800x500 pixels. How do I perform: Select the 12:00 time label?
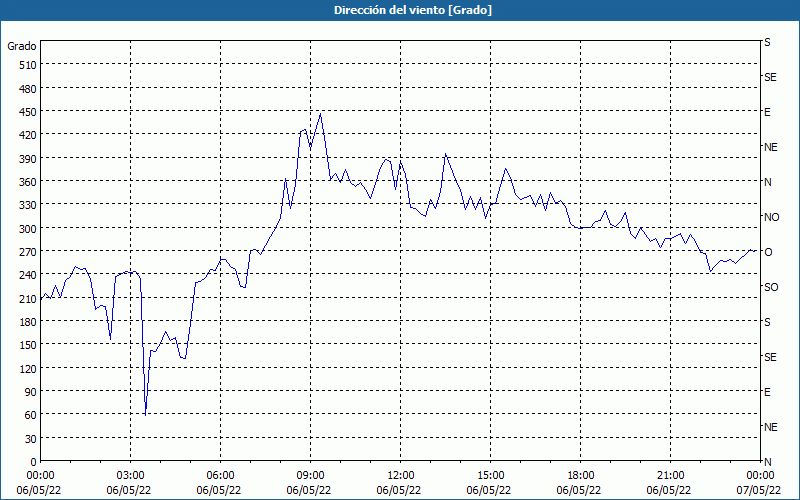click(x=401, y=476)
